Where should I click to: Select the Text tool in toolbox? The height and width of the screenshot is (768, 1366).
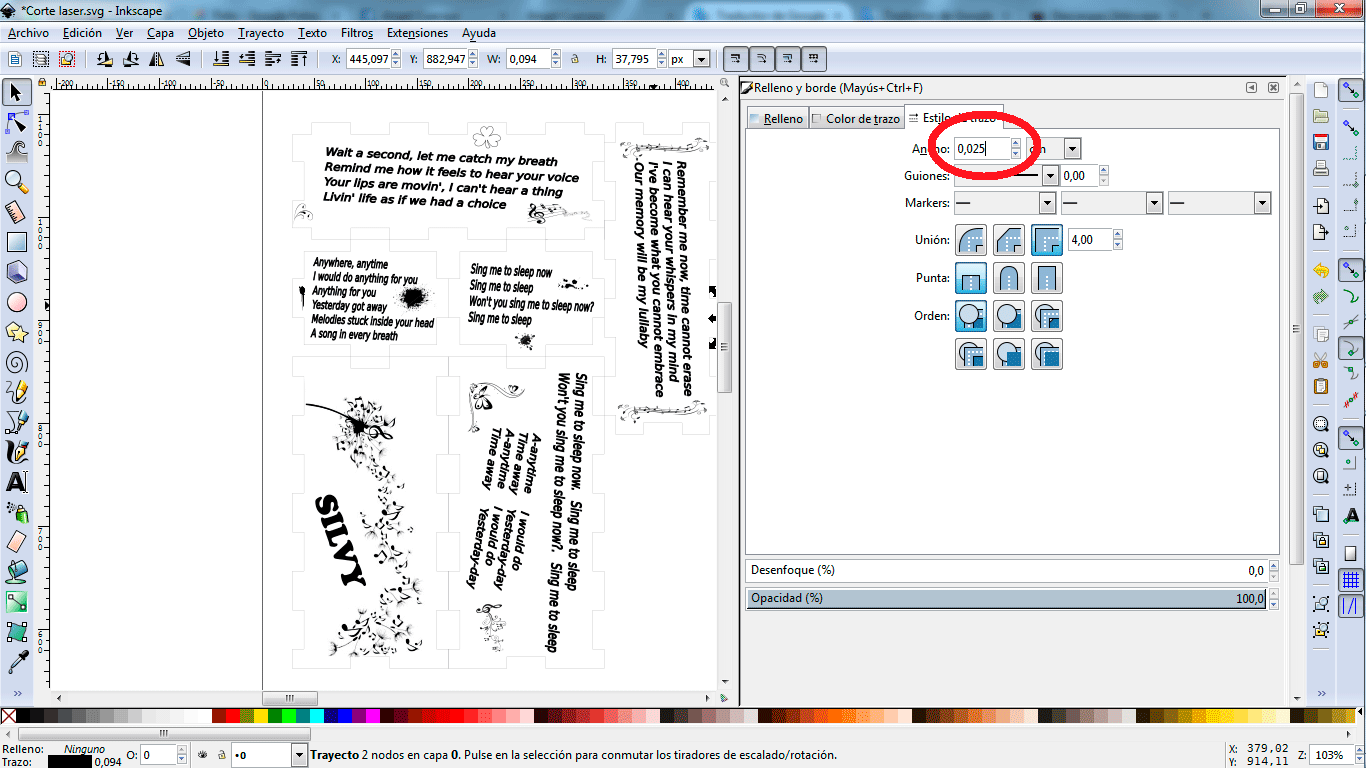coord(16,481)
